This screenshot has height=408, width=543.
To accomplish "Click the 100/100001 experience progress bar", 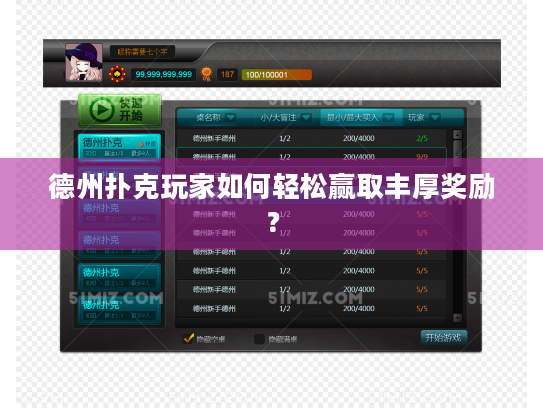I will pos(276,75).
